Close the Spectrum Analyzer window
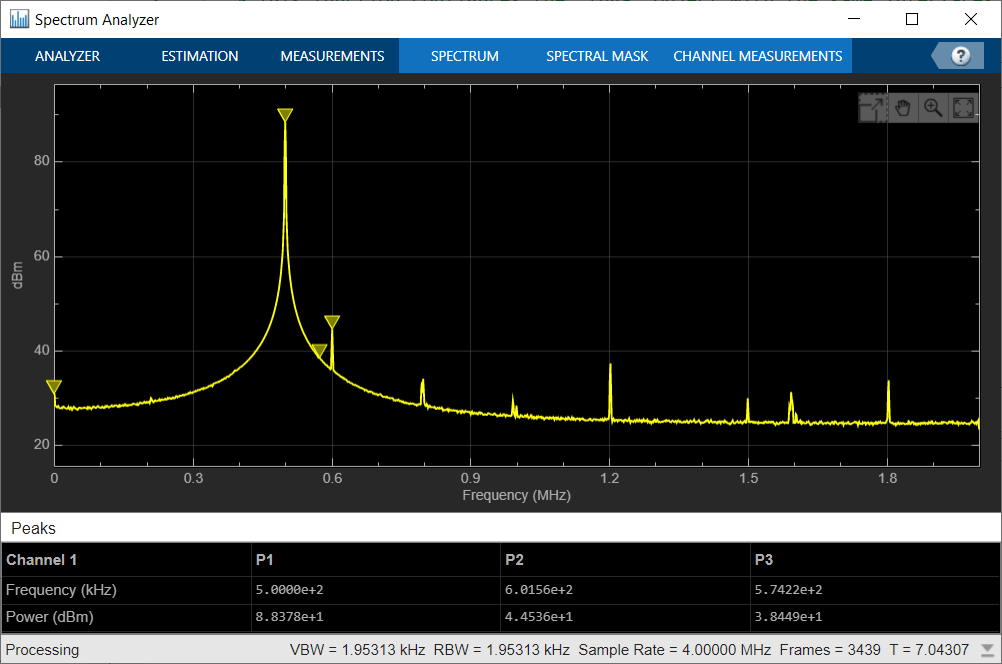1002x664 pixels. click(x=971, y=19)
